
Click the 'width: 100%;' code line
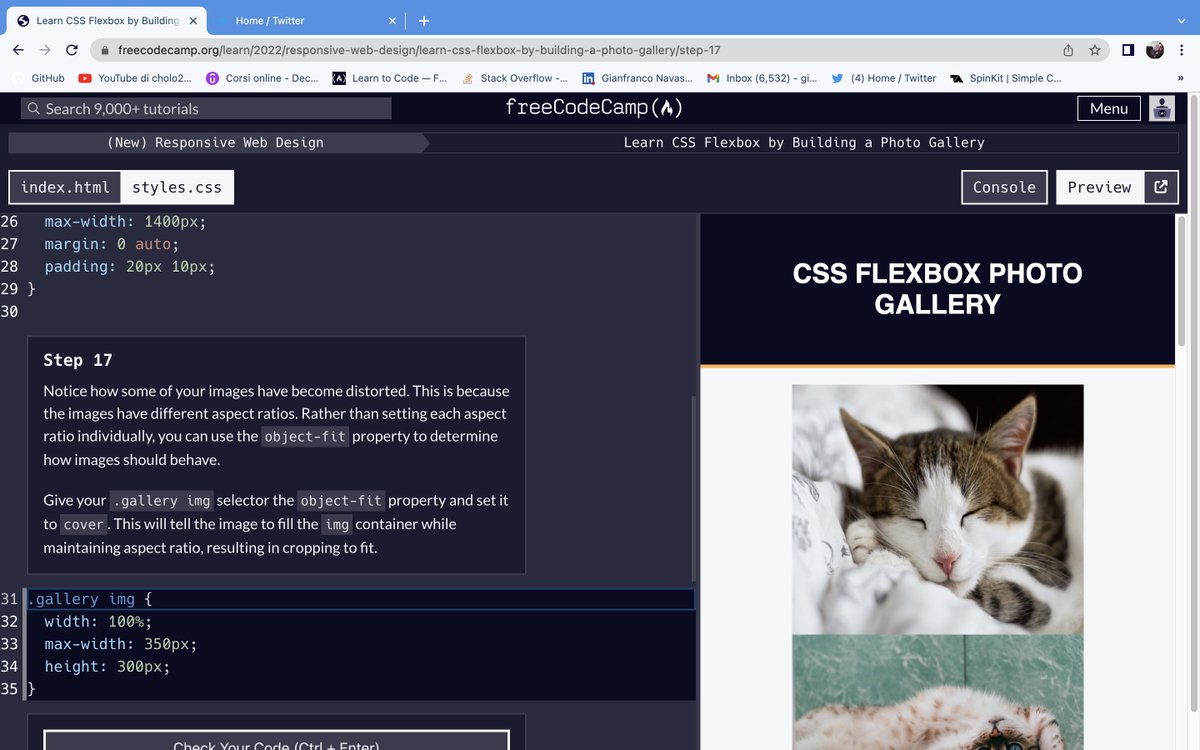click(98, 621)
